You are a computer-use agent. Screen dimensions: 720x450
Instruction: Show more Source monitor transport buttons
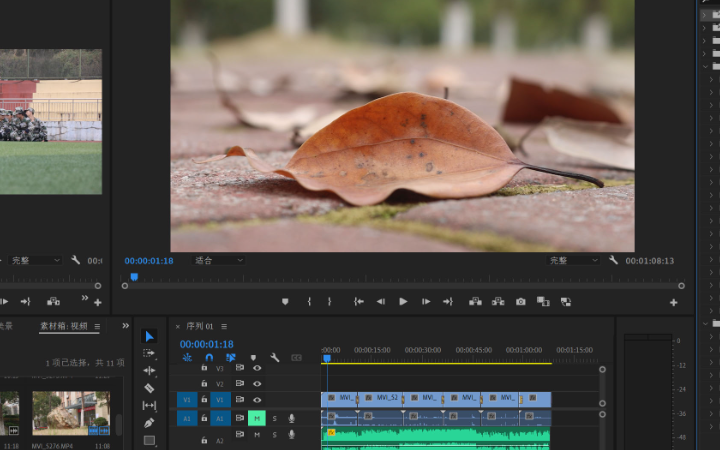point(85,298)
